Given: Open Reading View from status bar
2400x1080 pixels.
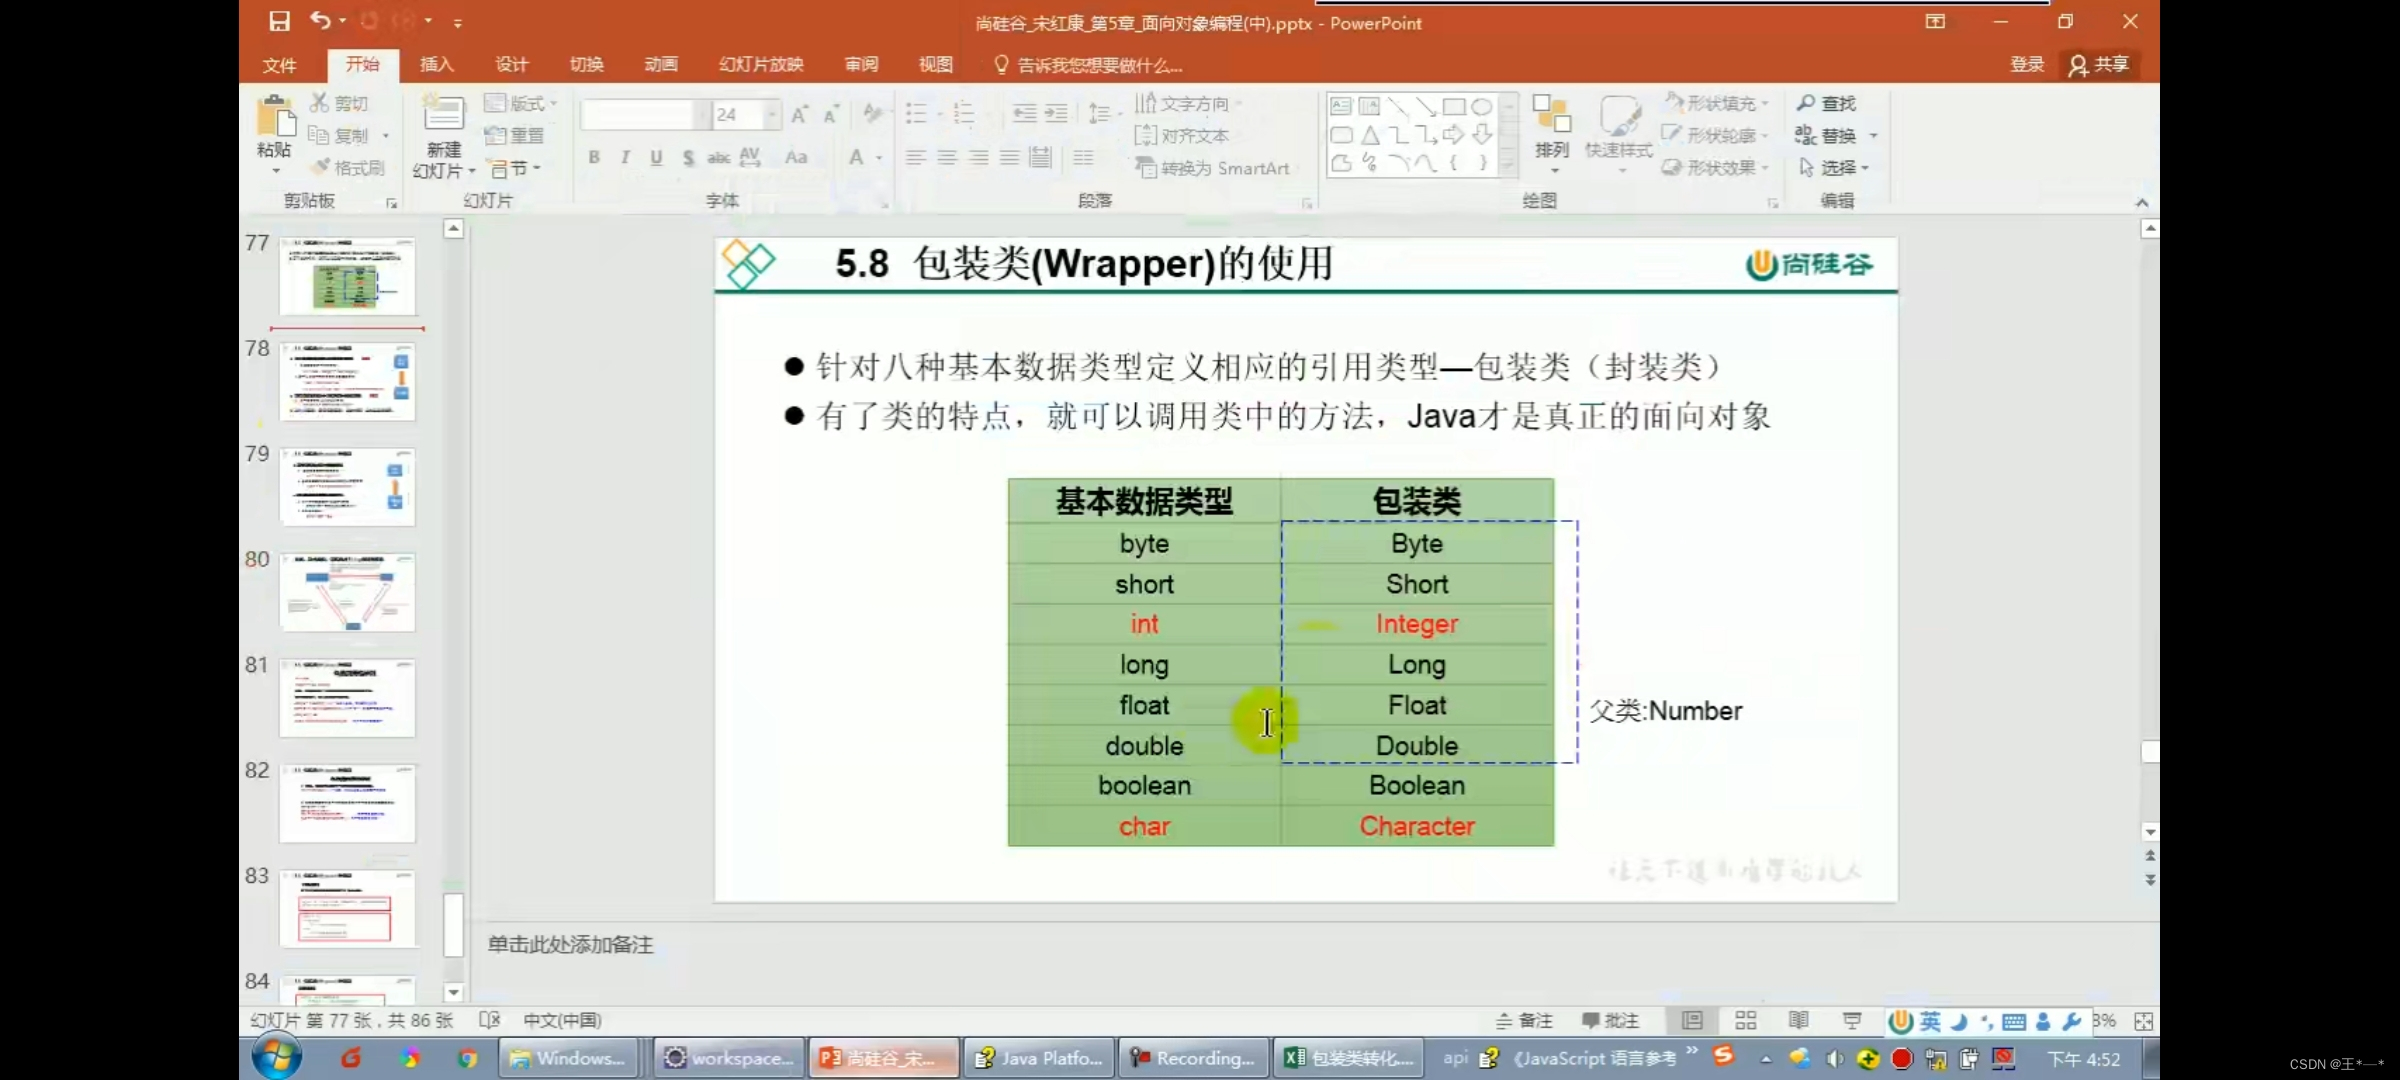Looking at the screenshot, I should coord(1798,1020).
